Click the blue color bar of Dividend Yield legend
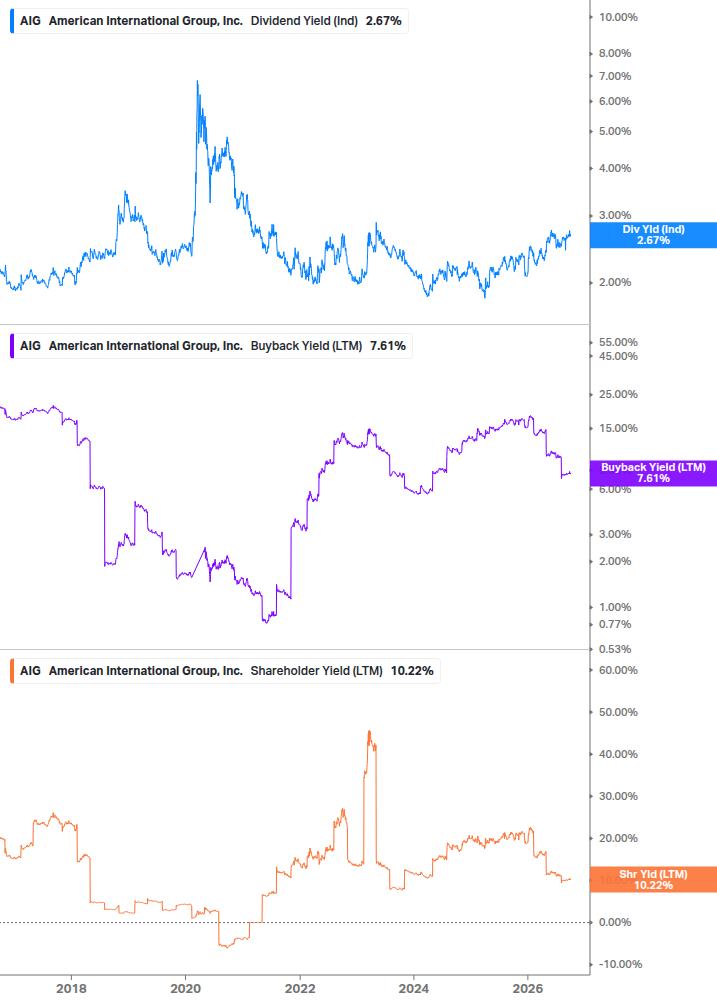 pos(12,21)
